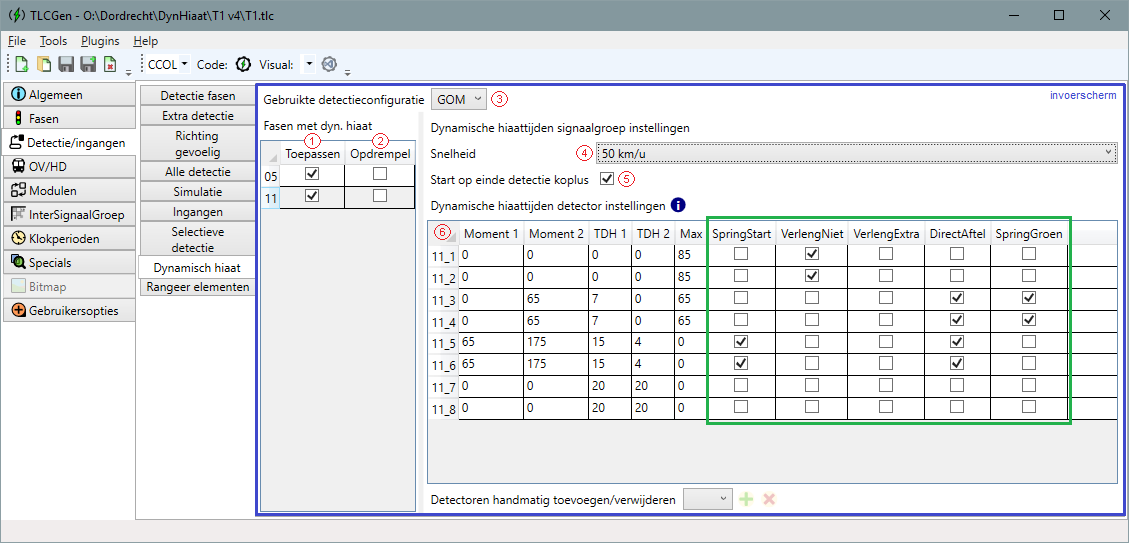Click Moment 2 cell of row 11_5

(555, 341)
